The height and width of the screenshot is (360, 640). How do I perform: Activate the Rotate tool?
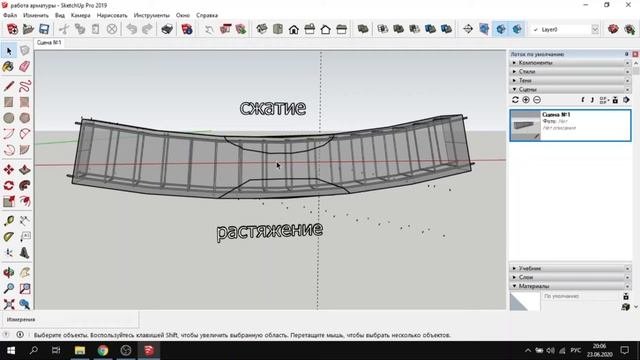[9, 185]
